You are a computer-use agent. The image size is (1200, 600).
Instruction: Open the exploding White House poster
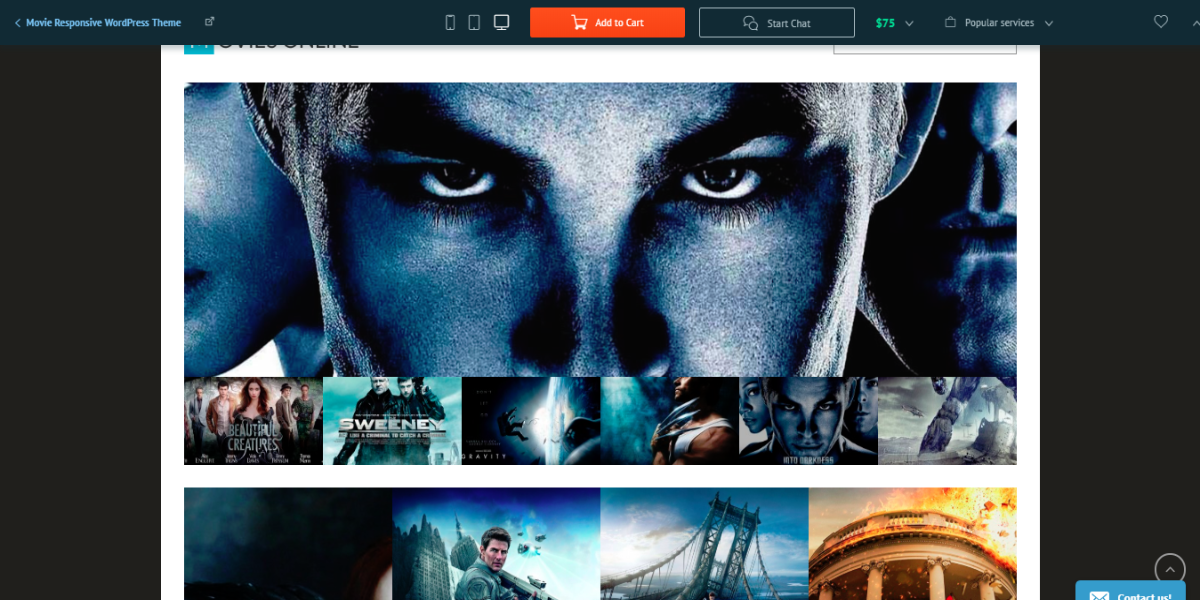pyautogui.click(x=913, y=543)
